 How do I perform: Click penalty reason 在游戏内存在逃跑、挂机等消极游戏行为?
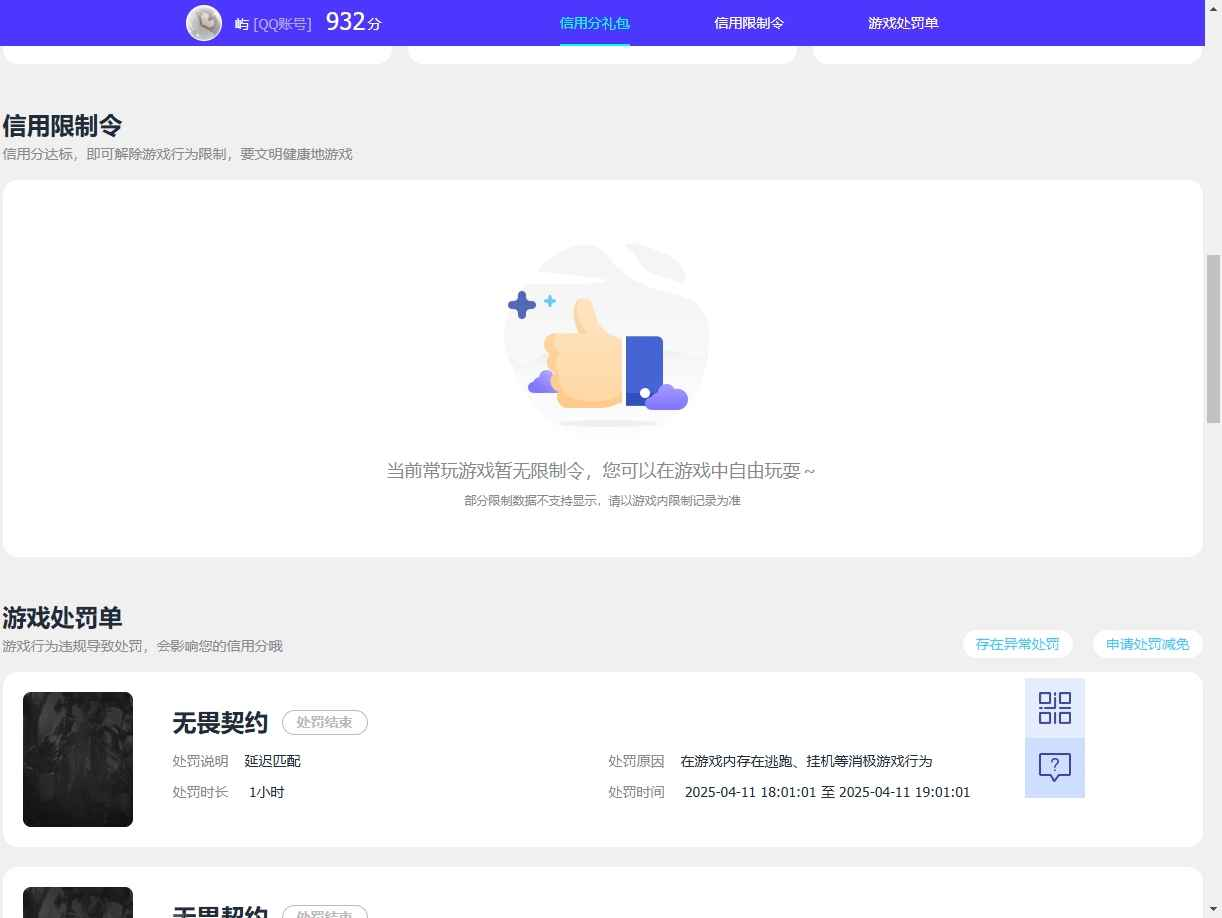pyautogui.click(x=806, y=761)
